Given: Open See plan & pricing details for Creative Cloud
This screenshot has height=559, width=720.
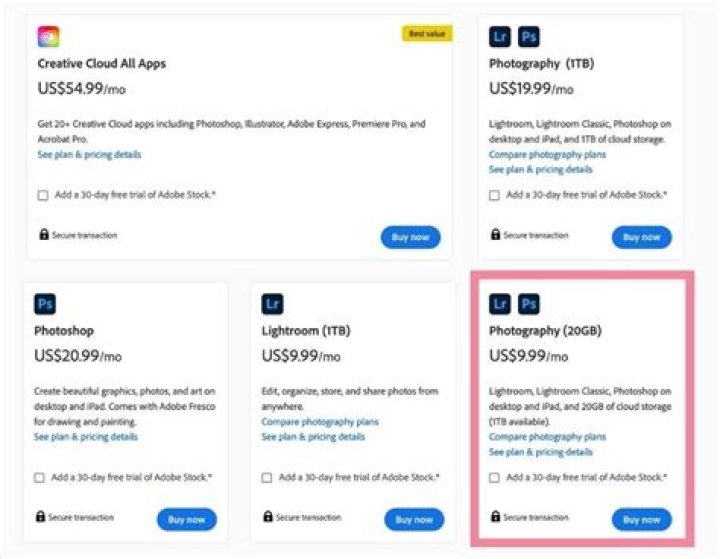Looking at the screenshot, I should [x=89, y=155].
